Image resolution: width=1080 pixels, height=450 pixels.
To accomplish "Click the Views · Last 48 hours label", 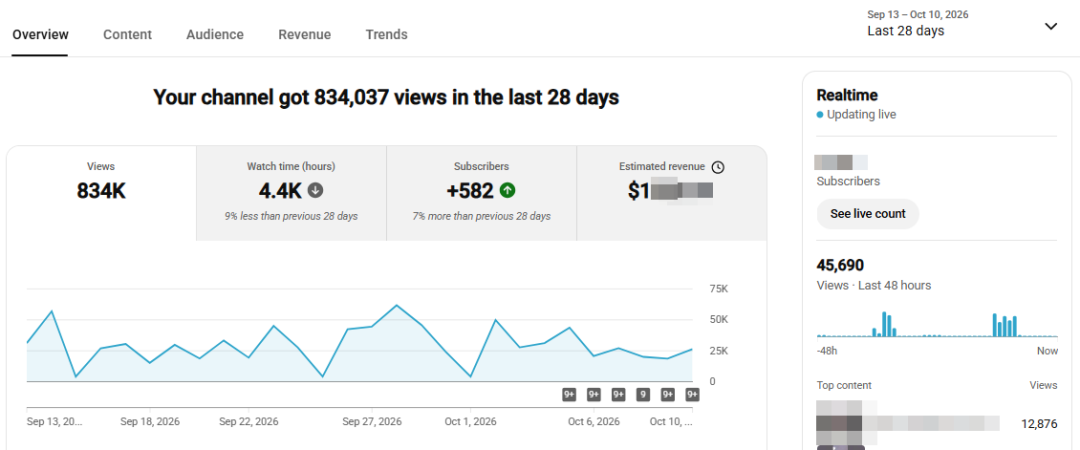I will [x=874, y=285].
